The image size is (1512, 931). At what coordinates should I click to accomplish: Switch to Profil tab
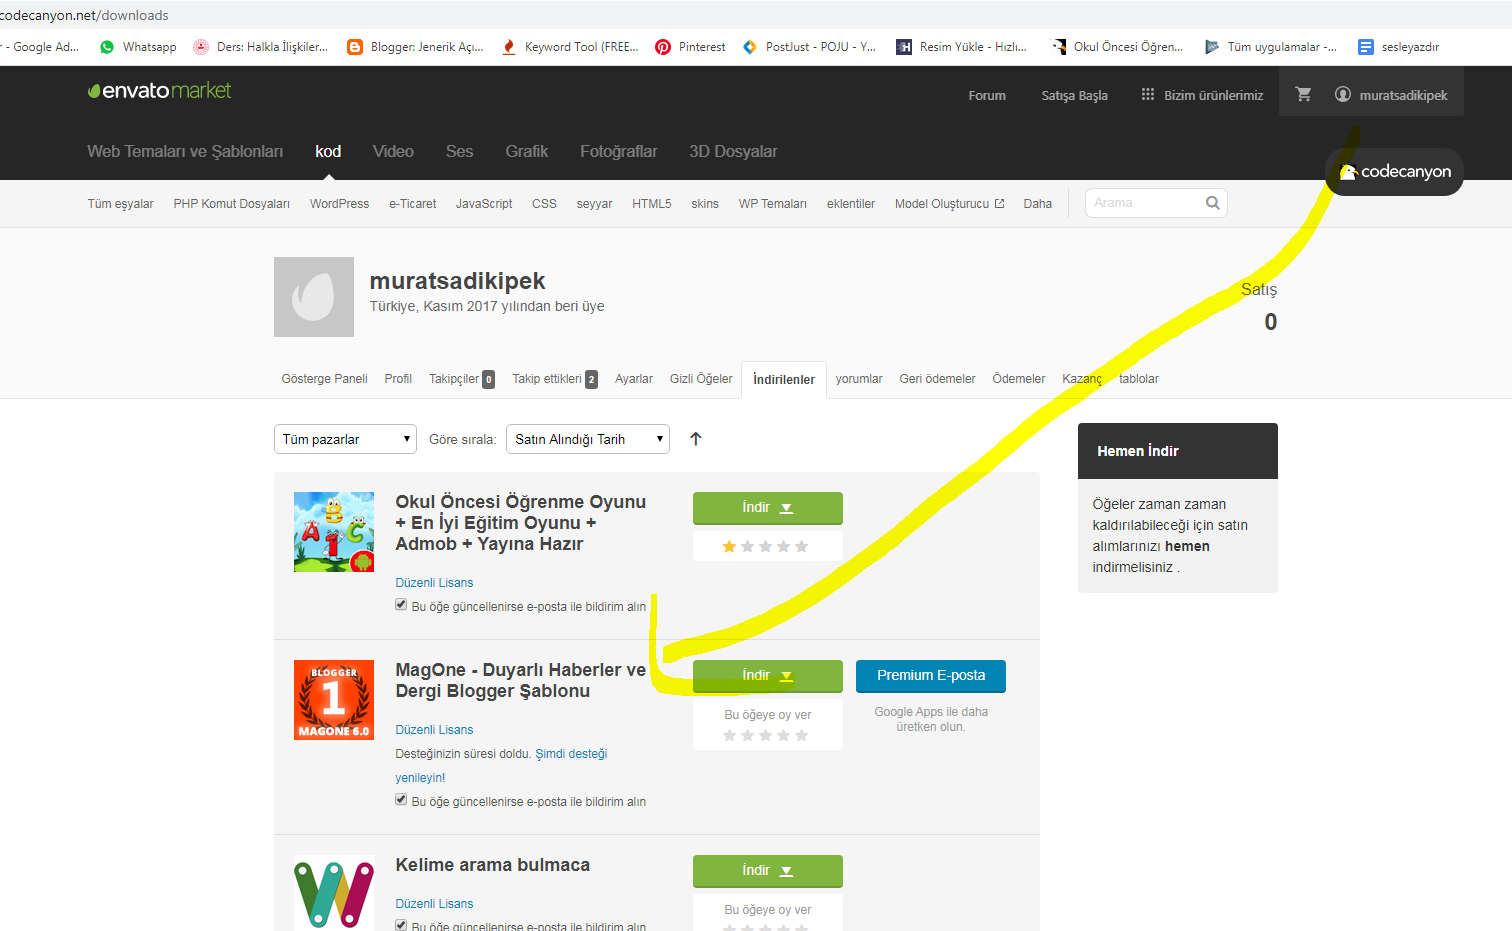(x=398, y=379)
